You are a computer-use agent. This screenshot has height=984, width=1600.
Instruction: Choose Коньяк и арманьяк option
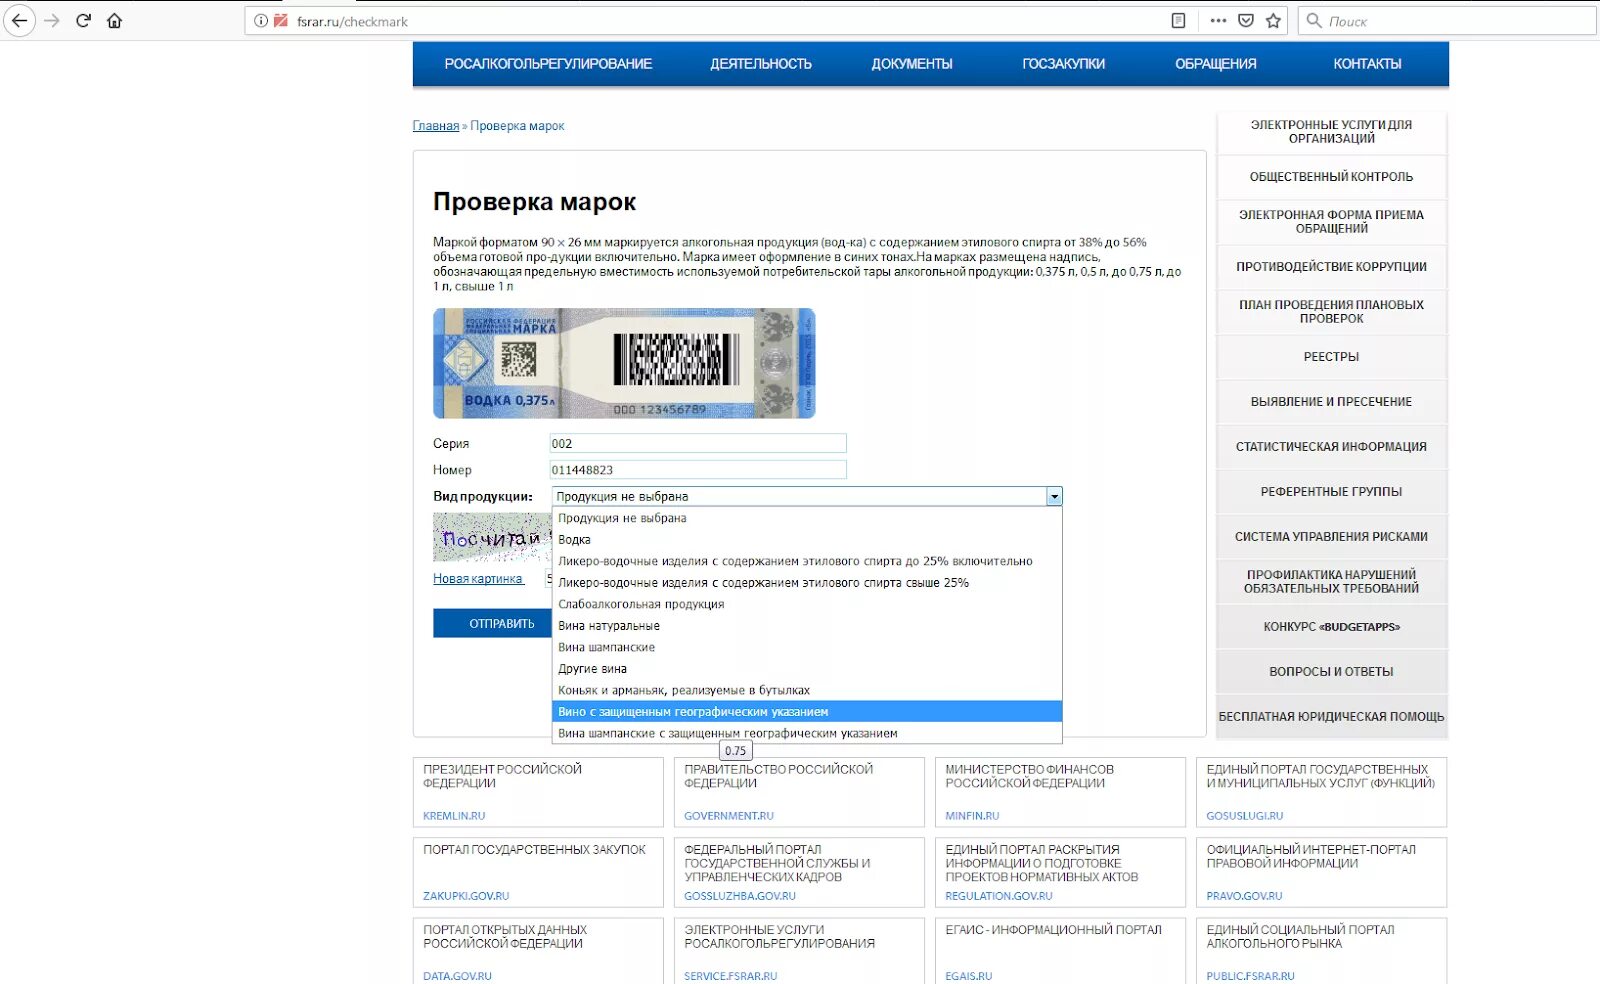coord(807,690)
